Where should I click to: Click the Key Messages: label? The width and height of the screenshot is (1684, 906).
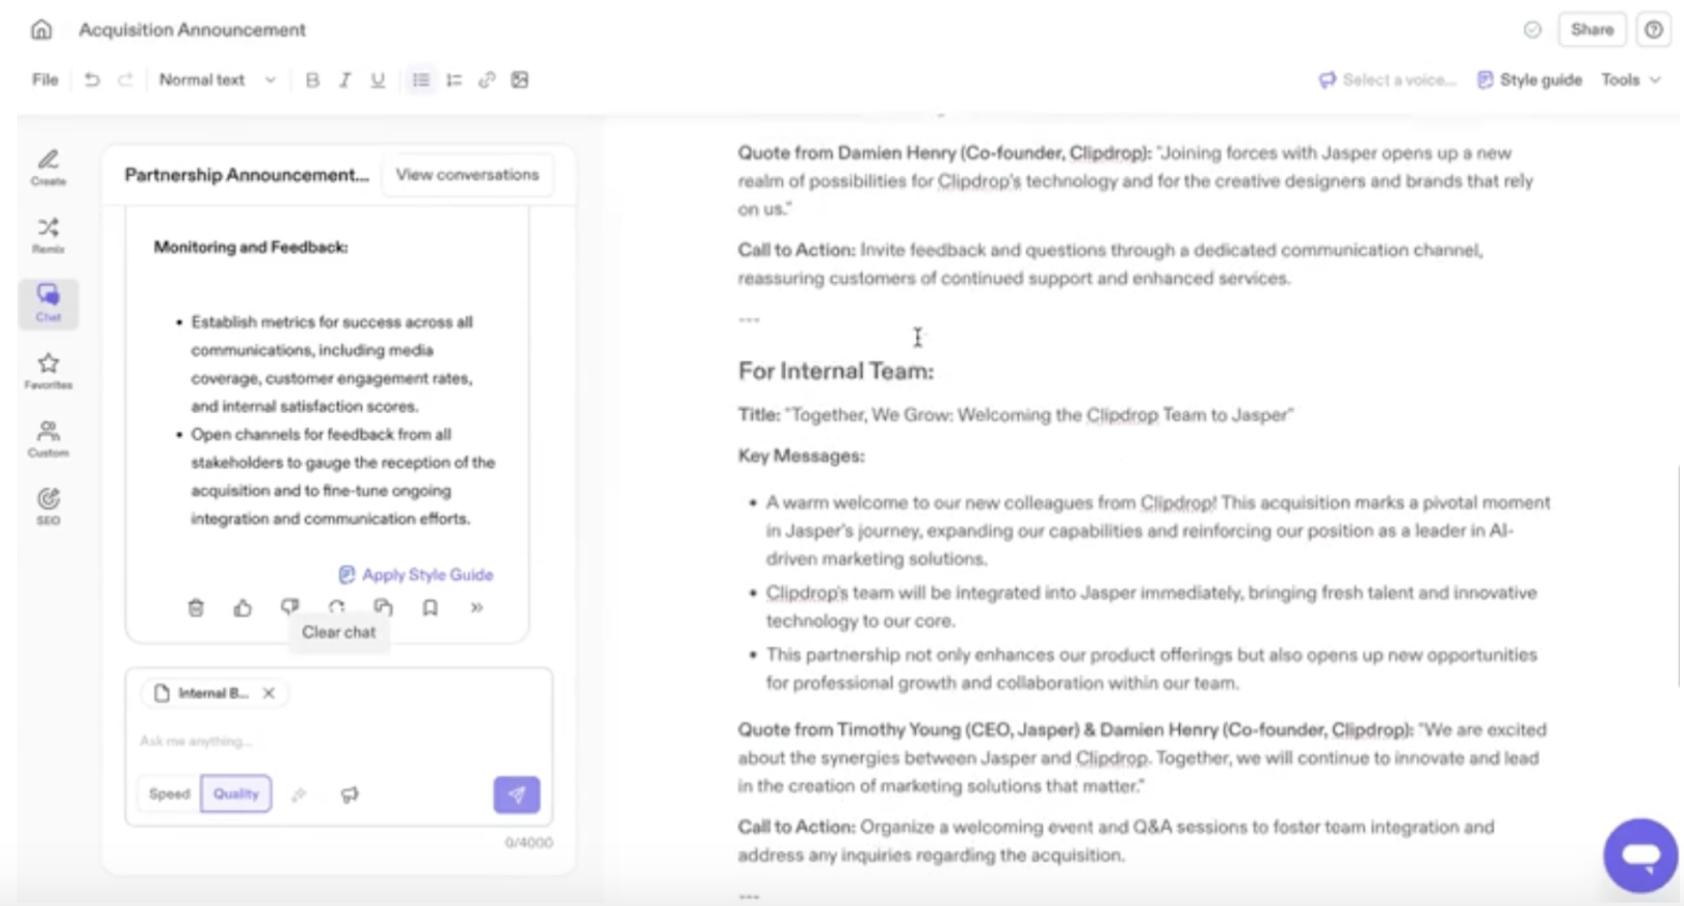(x=801, y=456)
